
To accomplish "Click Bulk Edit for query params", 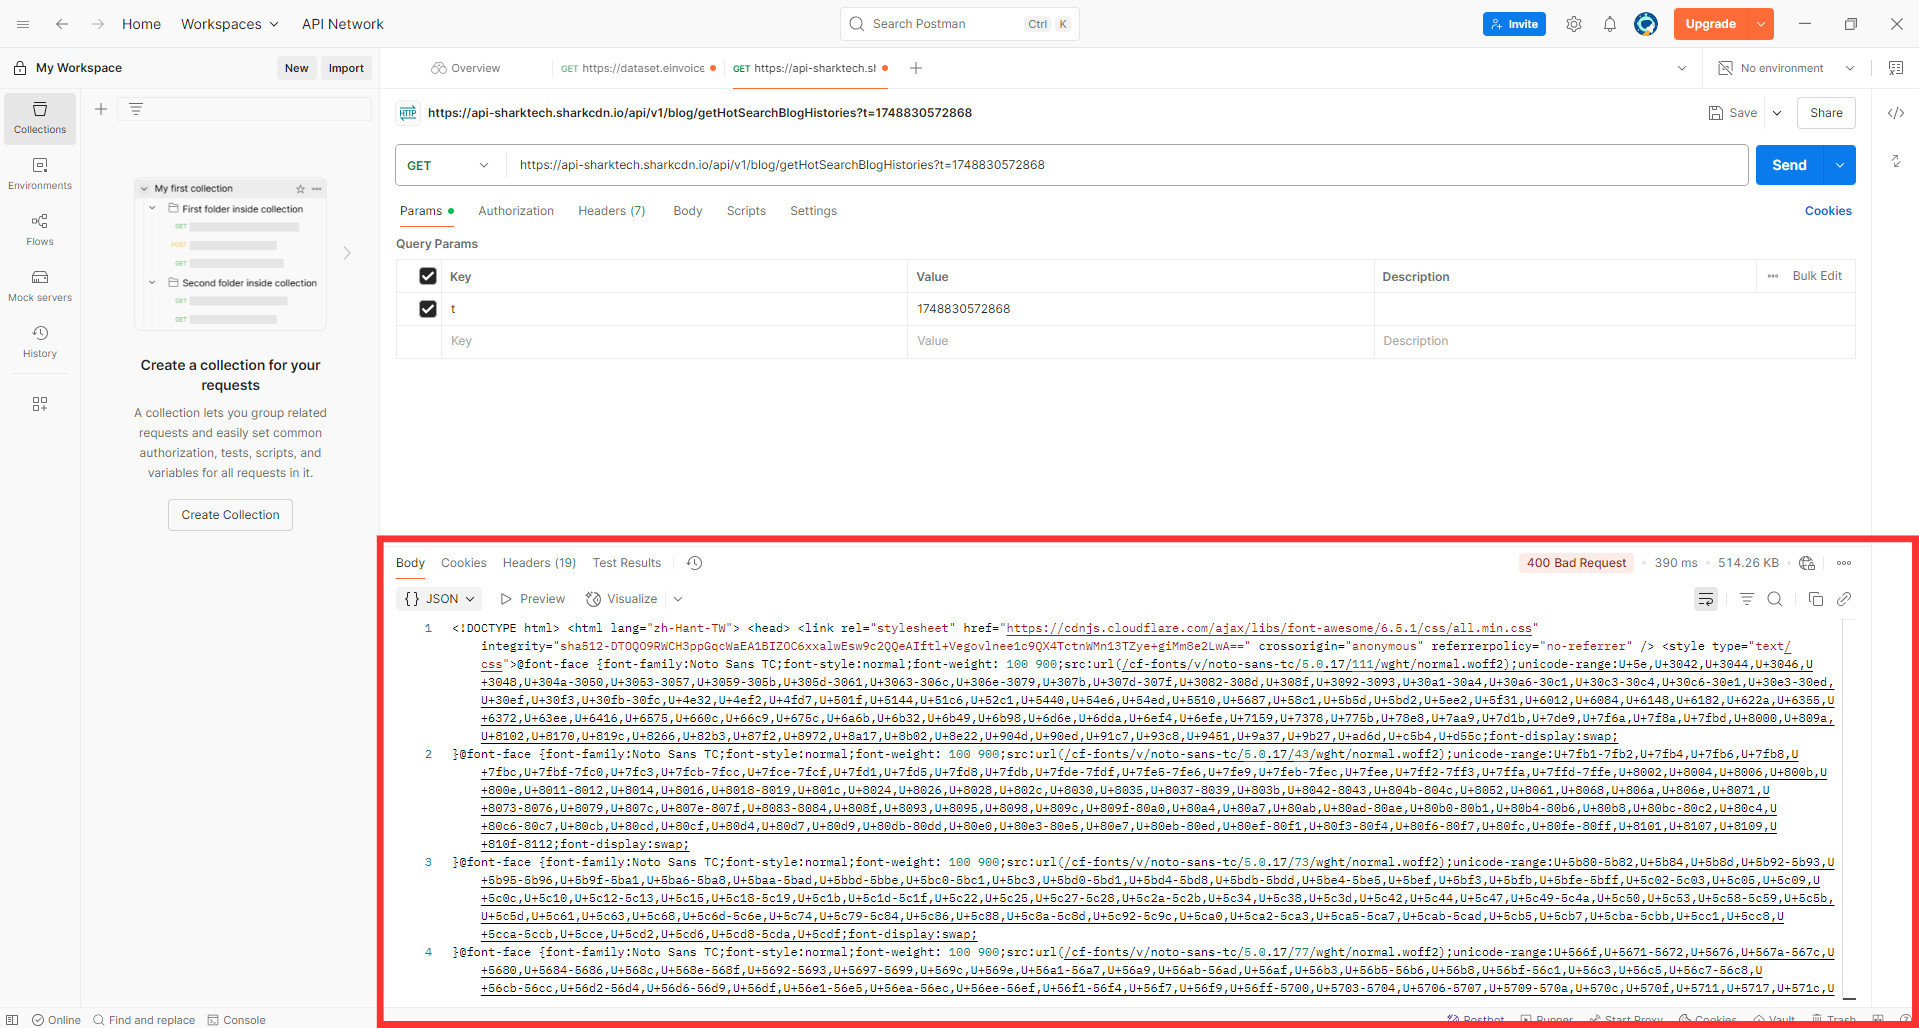I will (1817, 276).
